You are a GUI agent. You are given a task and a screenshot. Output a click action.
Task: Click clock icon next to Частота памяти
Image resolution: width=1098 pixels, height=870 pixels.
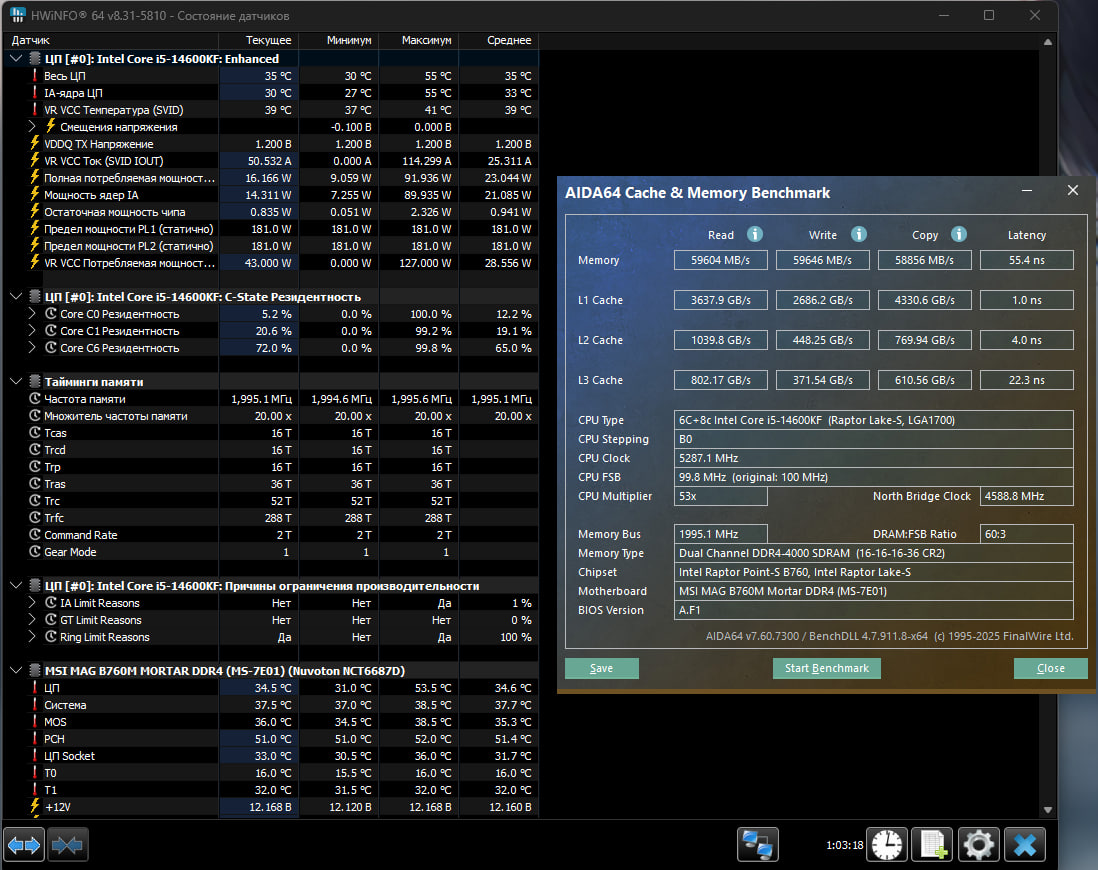[x=34, y=399]
